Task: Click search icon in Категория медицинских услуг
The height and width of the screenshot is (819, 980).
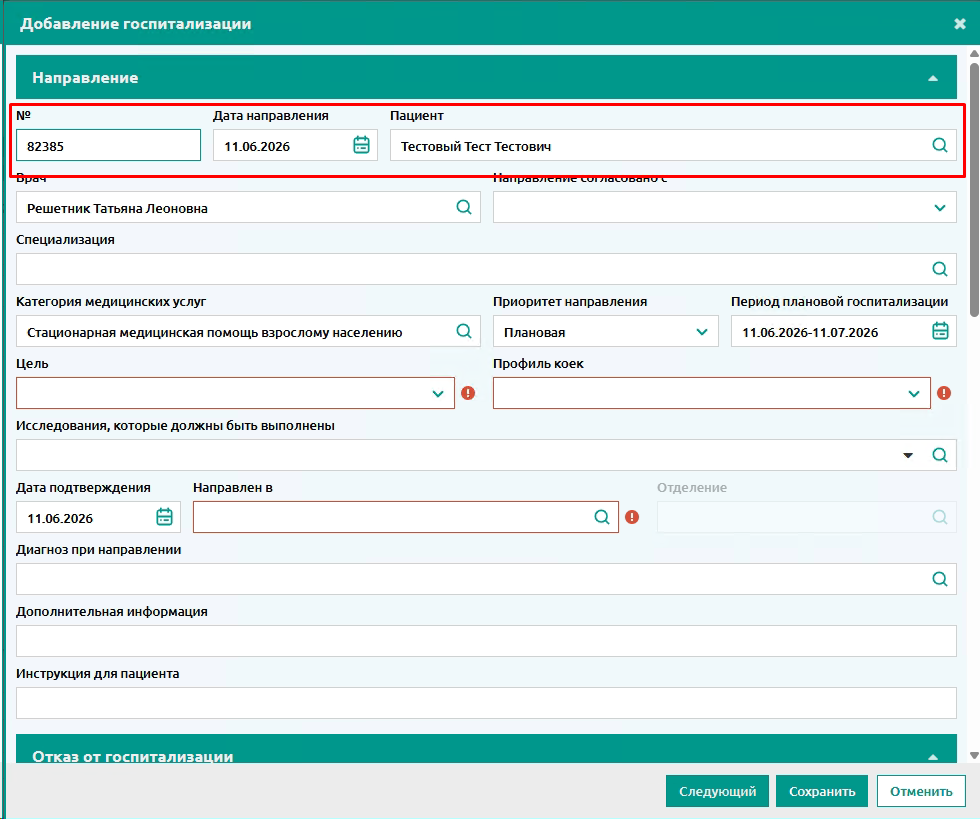Action: click(464, 331)
